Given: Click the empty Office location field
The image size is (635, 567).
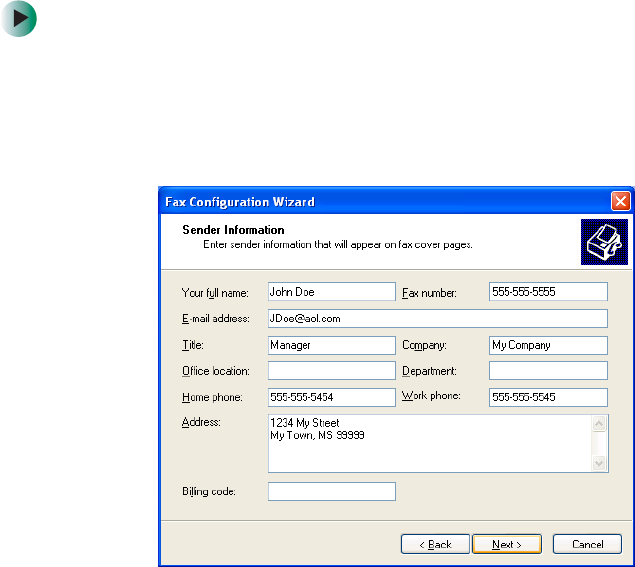Looking at the screenshot, I should coord(332,371).
